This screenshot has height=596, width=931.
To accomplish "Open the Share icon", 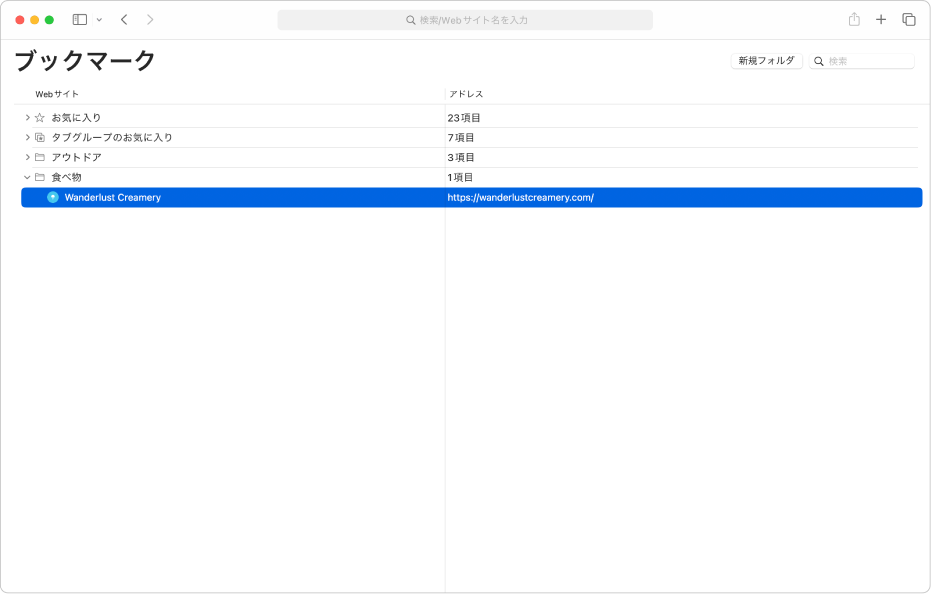I will (854, 20).
